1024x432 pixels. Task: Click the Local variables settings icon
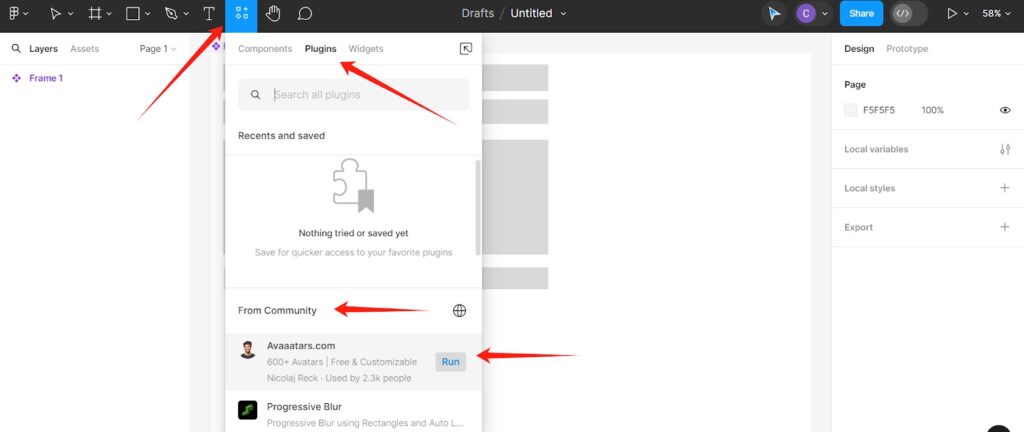(x=1005, y=149)
